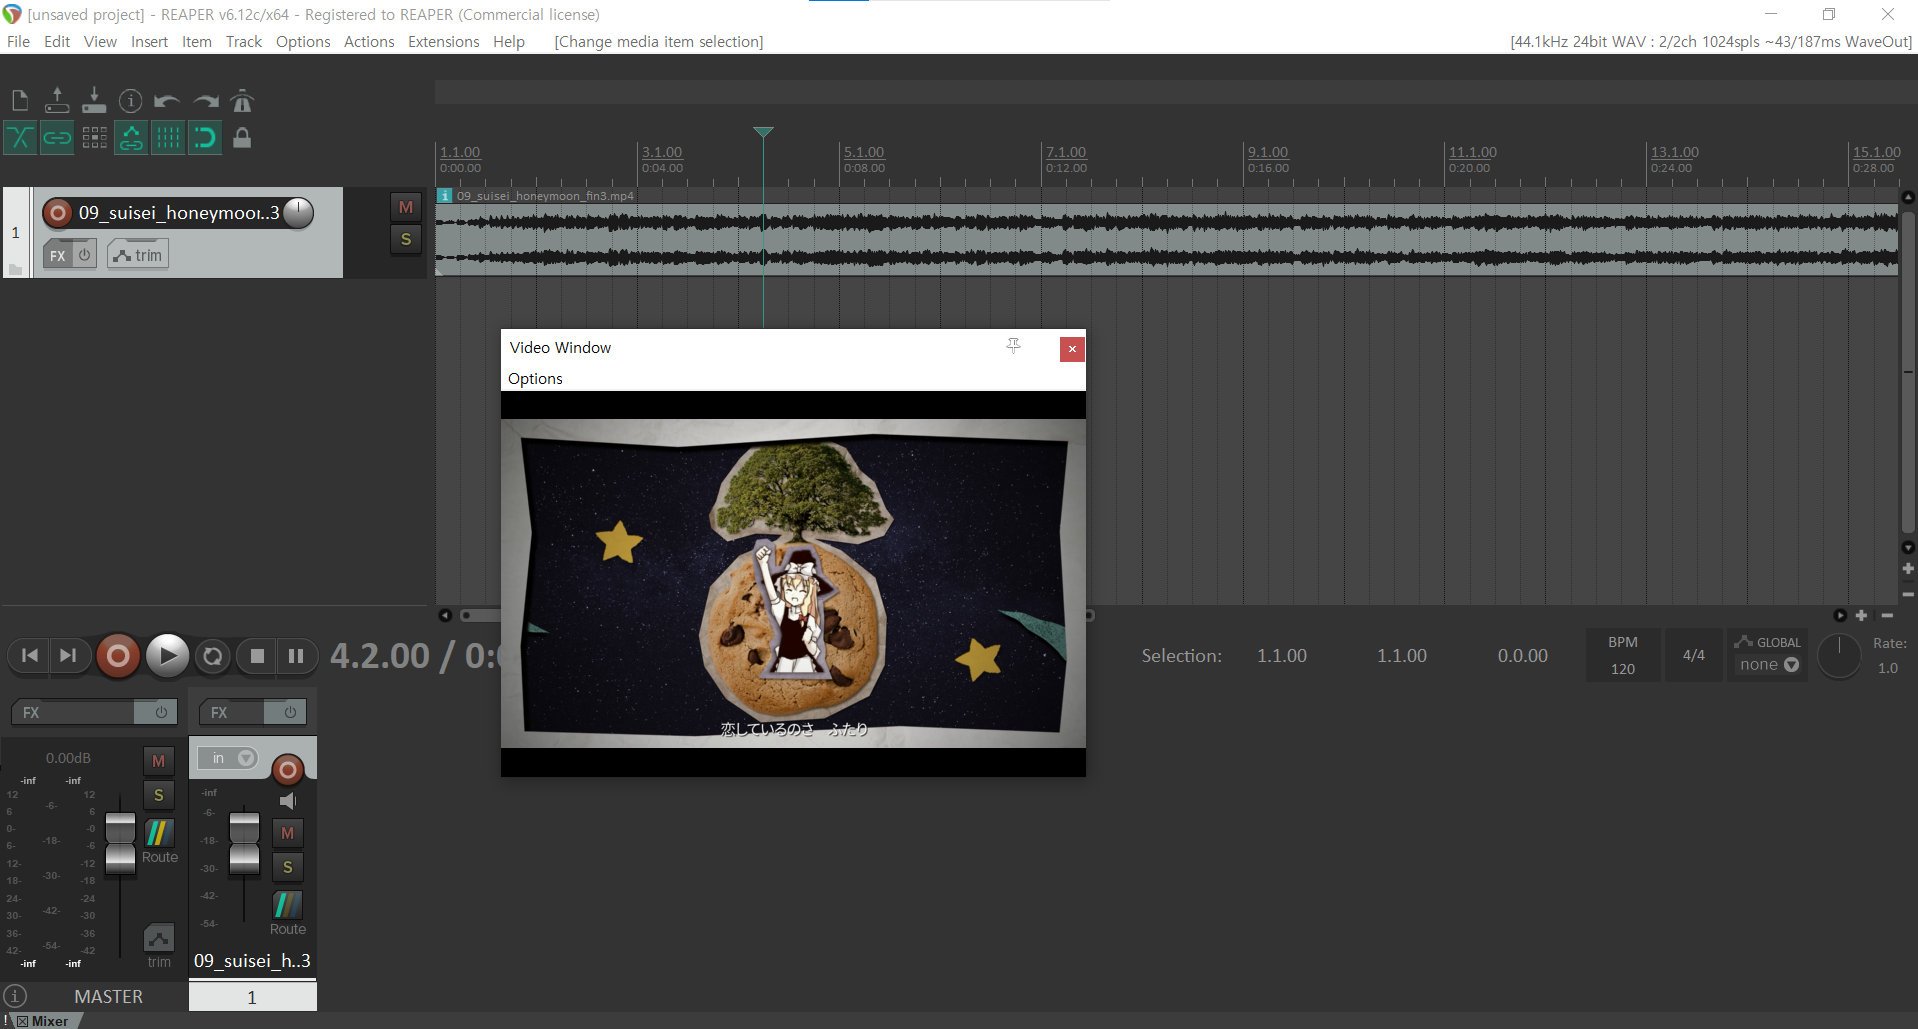Solo the master track in mixer

158,795
